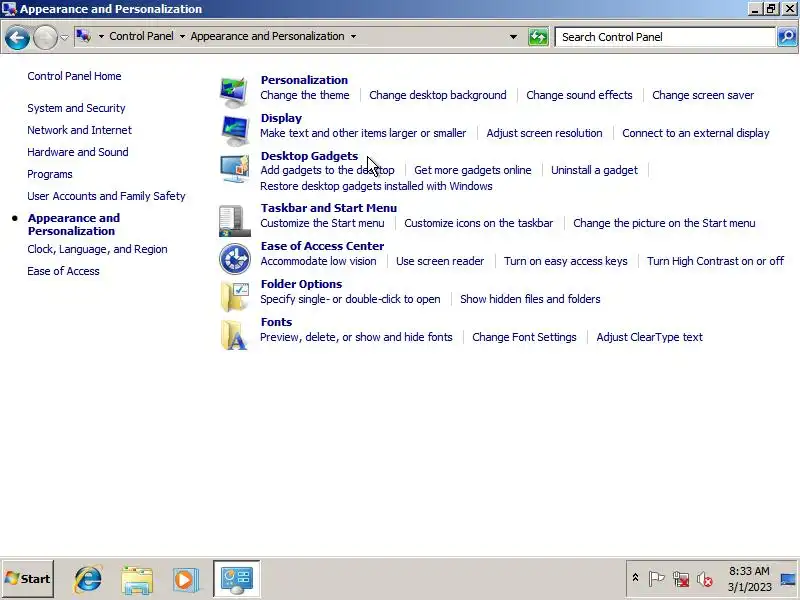Click Change the theme
This screenshot has width=800, height=600.
pyautogui.click(x=305, y=95)
